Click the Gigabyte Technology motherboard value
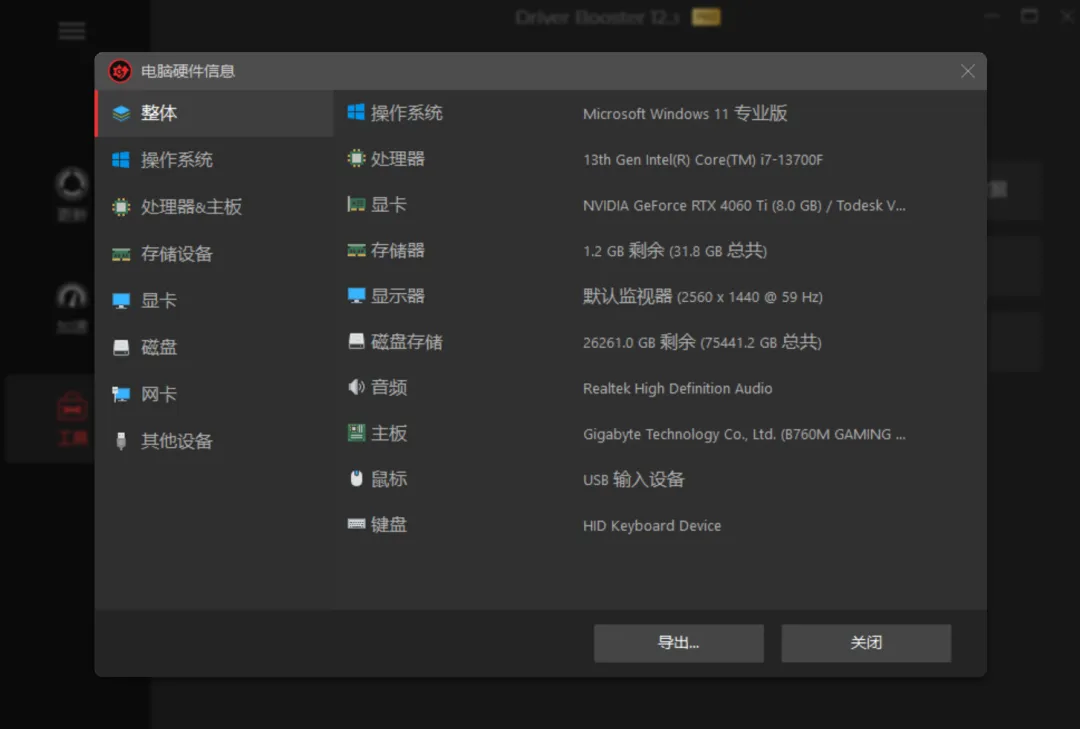1080x729 pixels. [744, 434]
